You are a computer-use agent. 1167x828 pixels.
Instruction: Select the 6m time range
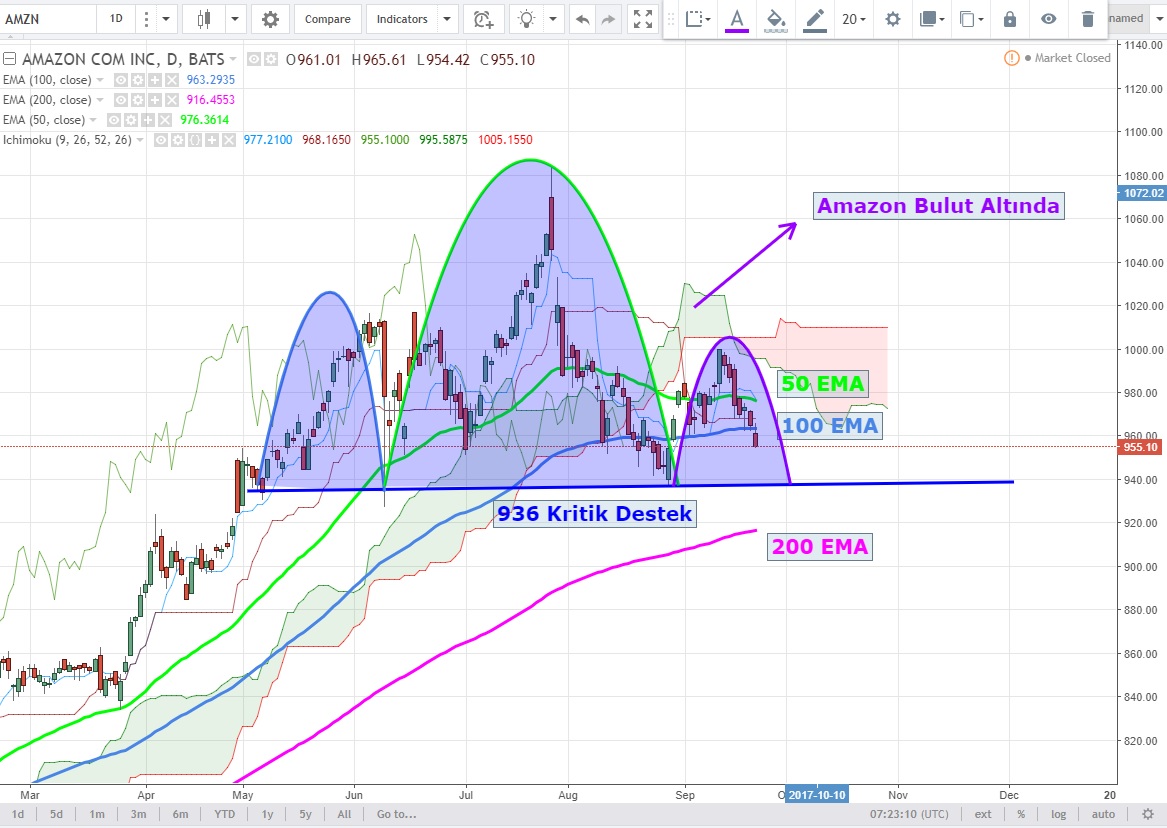coord(180,814)
